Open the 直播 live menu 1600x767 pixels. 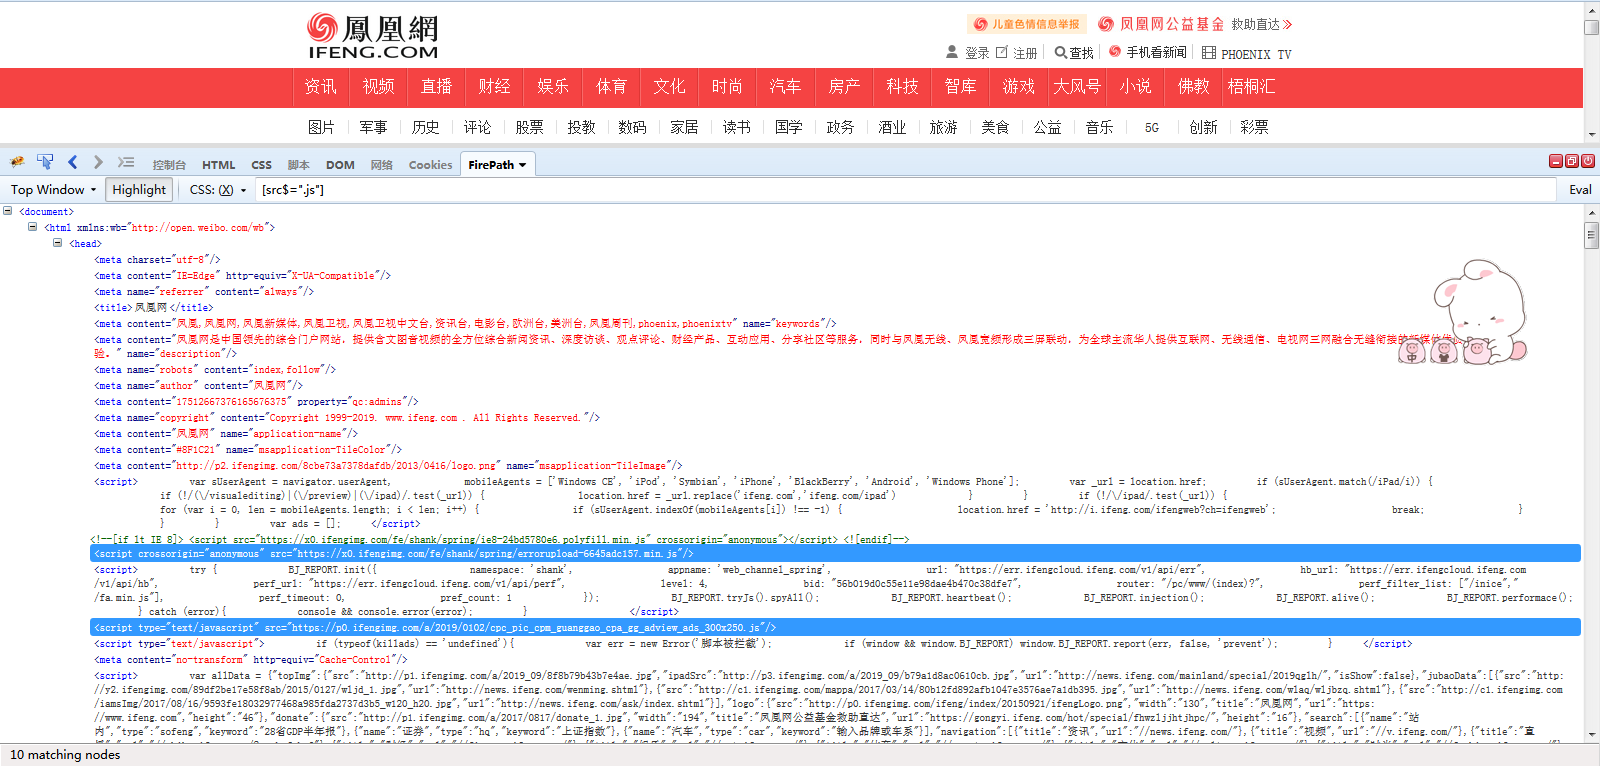click(436, 87)
